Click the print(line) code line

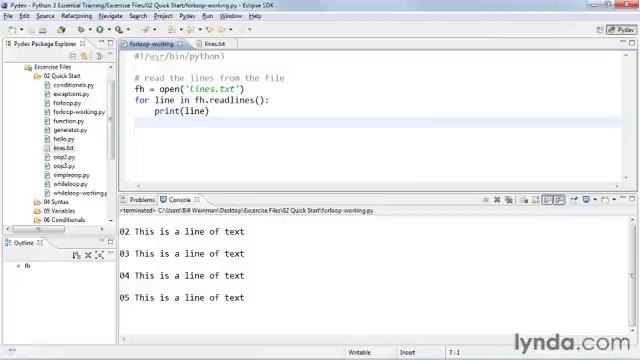pos(181,111)
